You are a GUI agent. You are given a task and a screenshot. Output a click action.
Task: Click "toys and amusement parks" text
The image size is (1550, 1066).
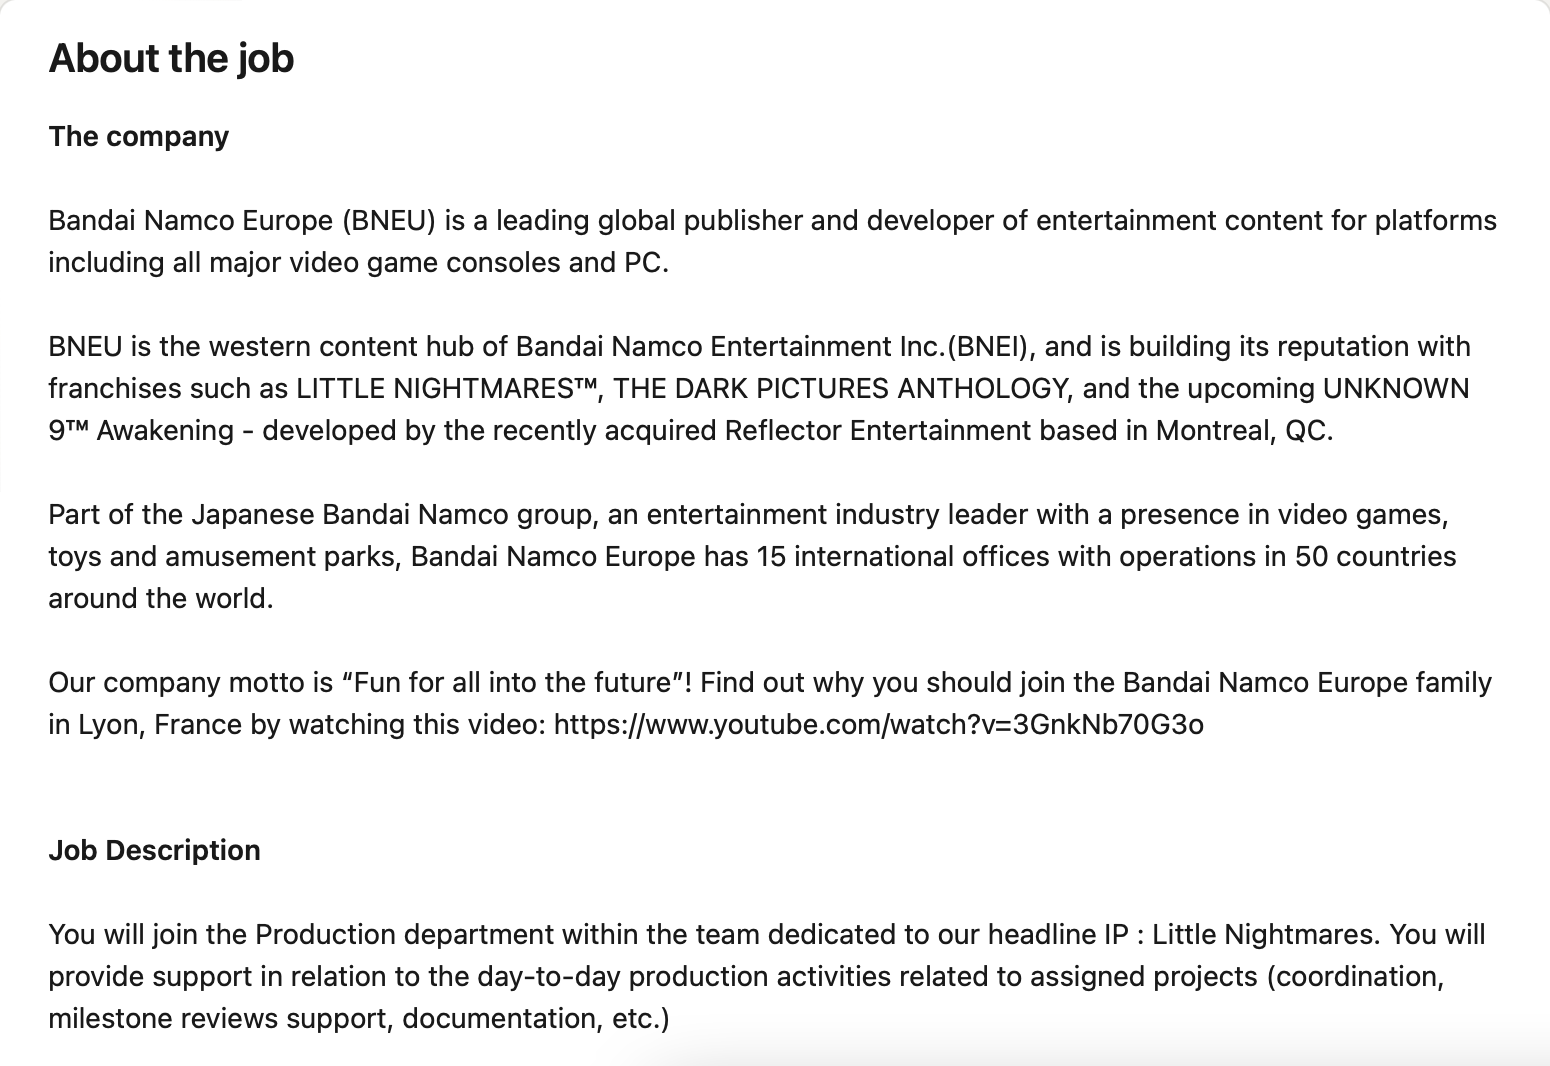click(x=221, y=556)
